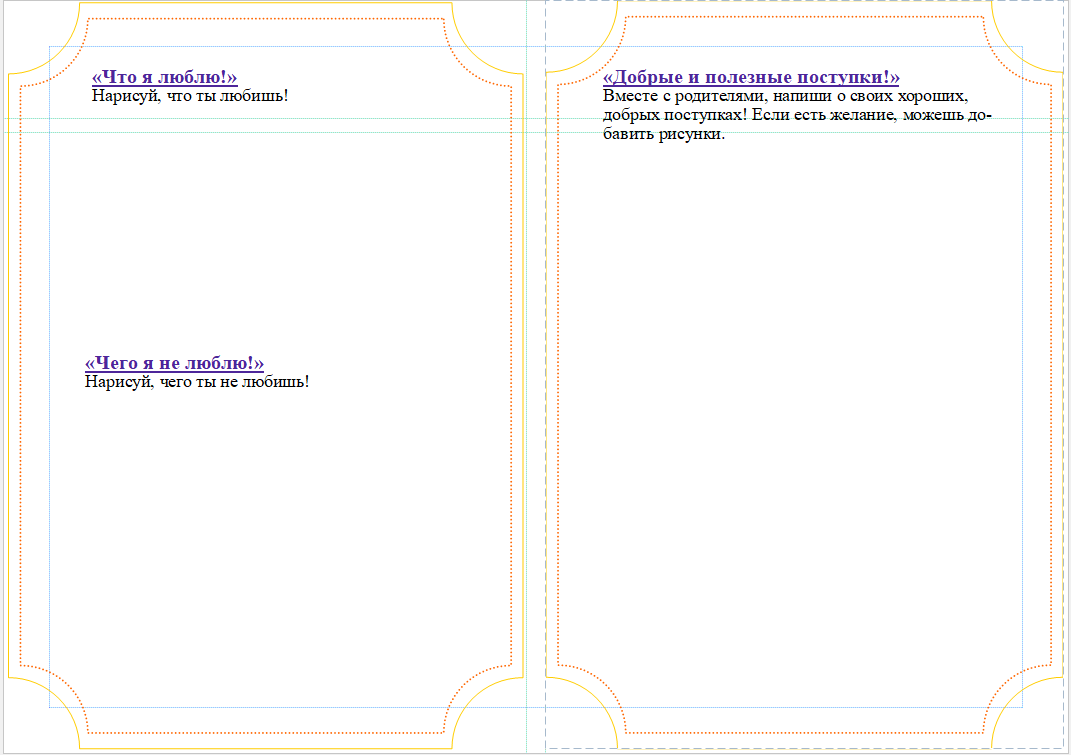Screen dimensions: 1071x755
Task: Select the horizontal cyan guide below the headings
Action: (300, 132)
